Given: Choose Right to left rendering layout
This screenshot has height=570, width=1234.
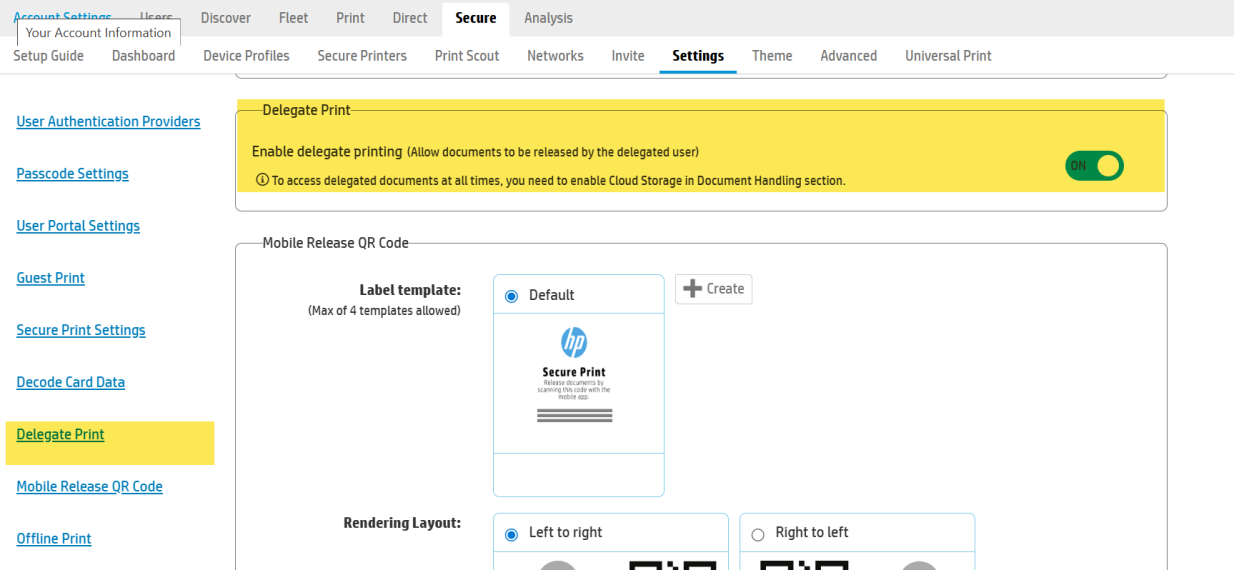Looking at the screenshot, I should 758,533.
